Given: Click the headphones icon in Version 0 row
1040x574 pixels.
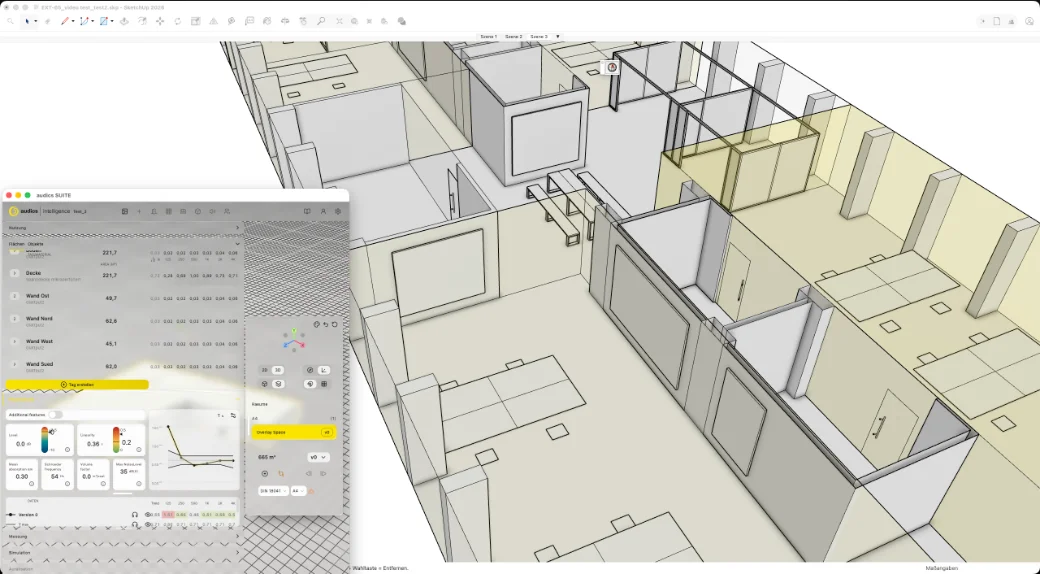Looking at the screenshot, I should (x=135, y=514).
